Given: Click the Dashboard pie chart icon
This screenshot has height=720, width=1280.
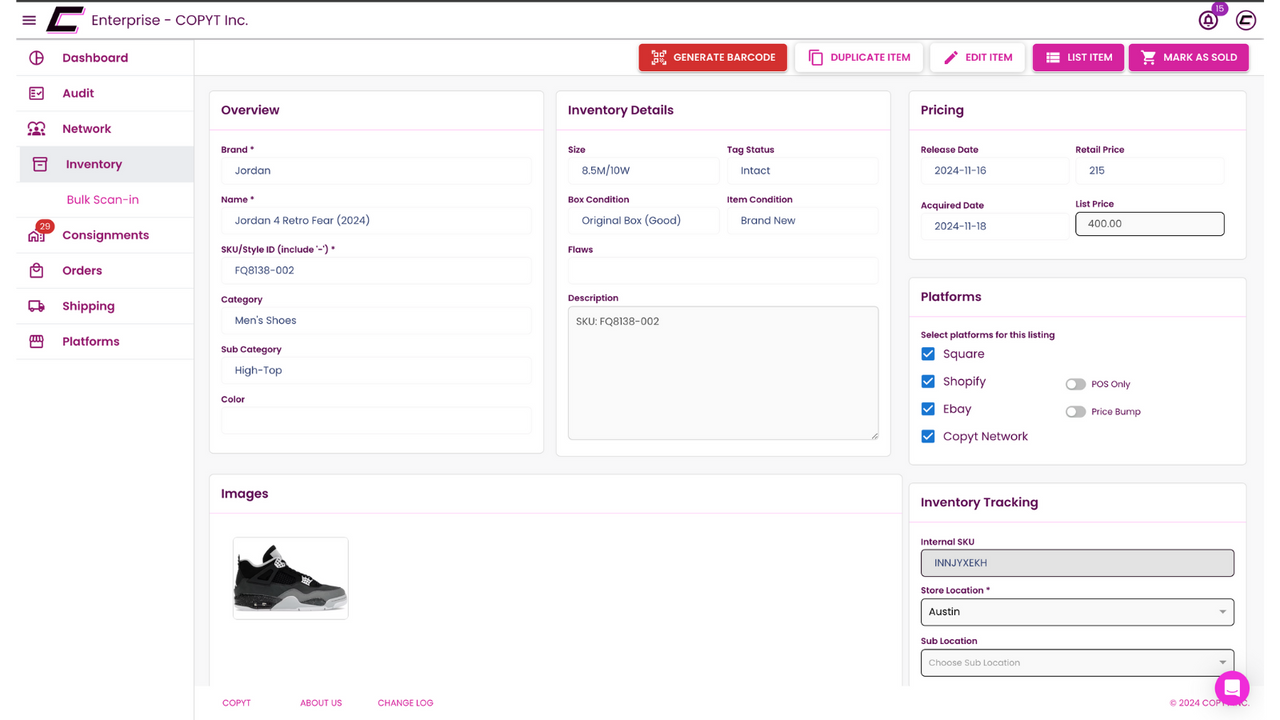Looking at the screenshot, I should coord(37,58).
